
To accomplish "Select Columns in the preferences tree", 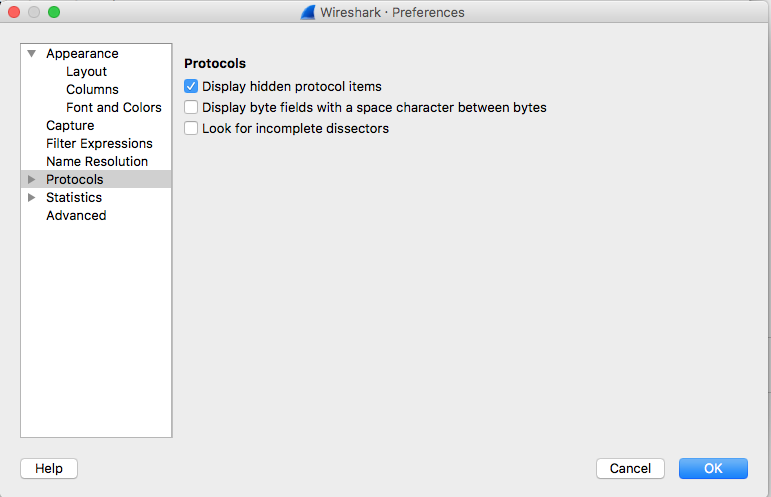I will 92,90.
